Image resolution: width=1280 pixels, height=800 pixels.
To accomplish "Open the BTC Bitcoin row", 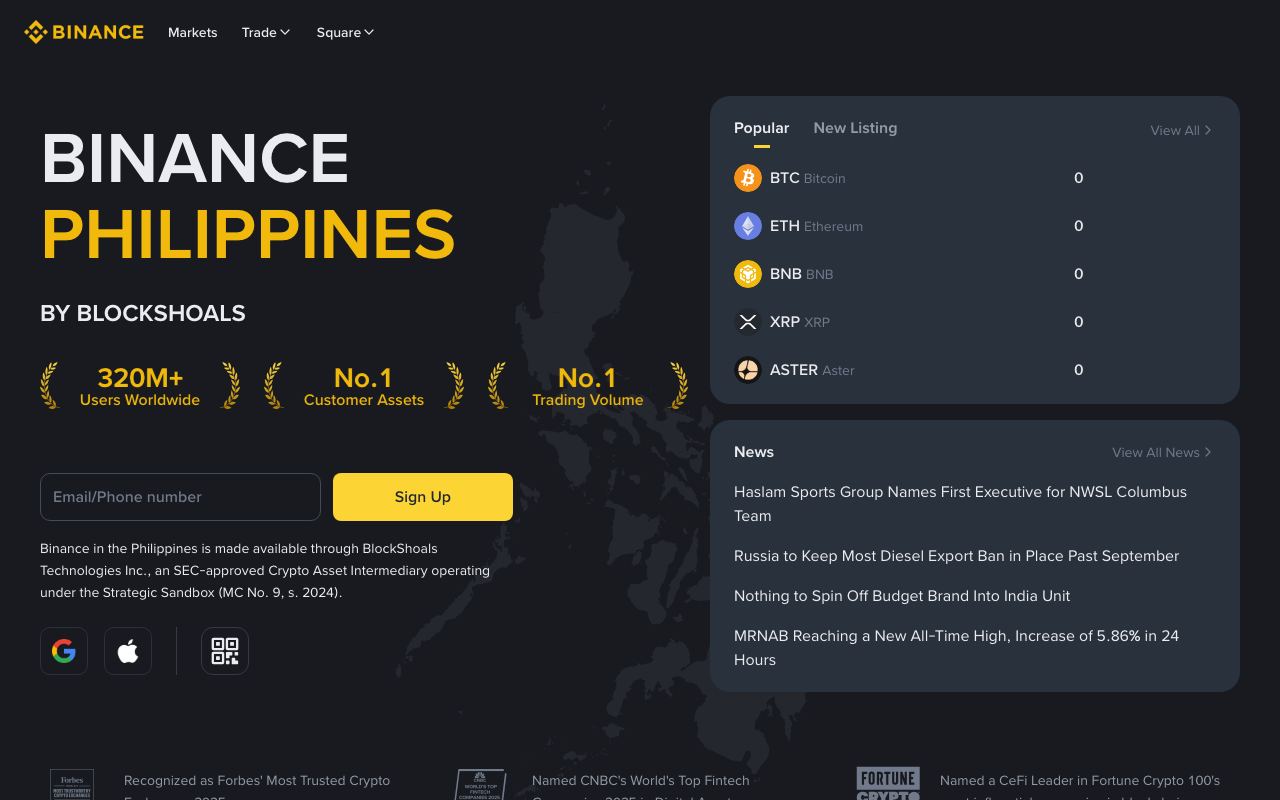I will coord(975,178).
